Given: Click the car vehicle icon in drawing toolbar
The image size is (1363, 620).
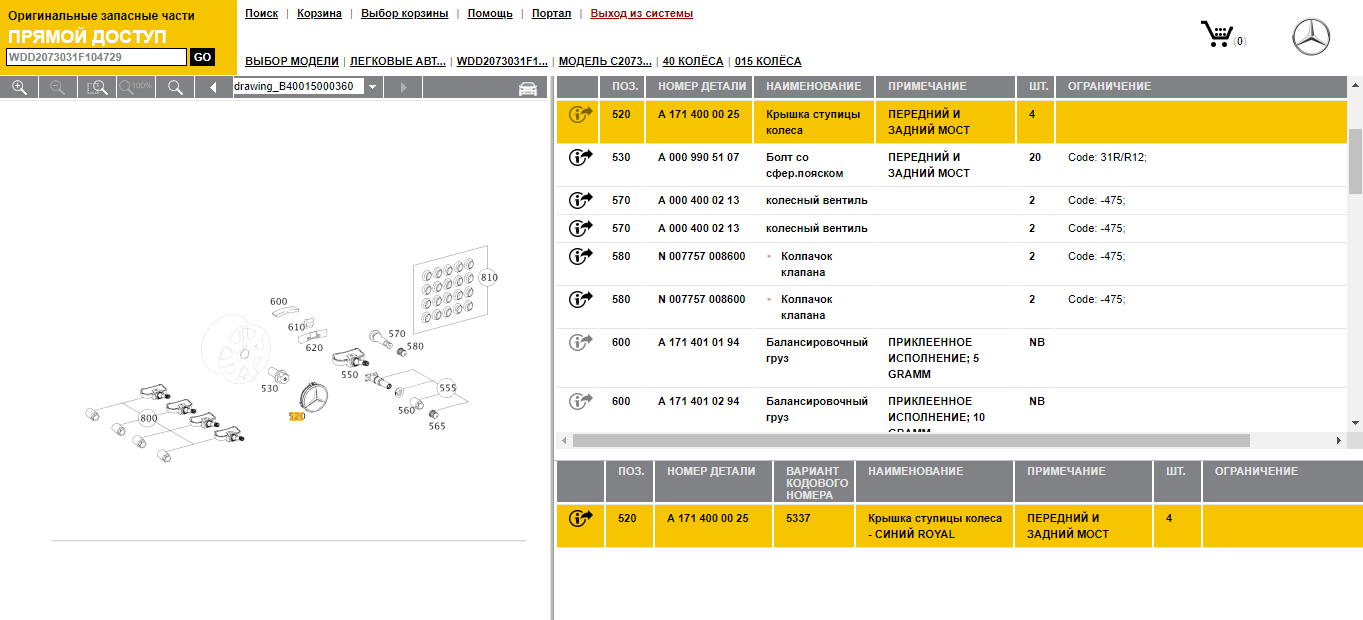Looking at the screenshot, I should [x=527, y=89].
